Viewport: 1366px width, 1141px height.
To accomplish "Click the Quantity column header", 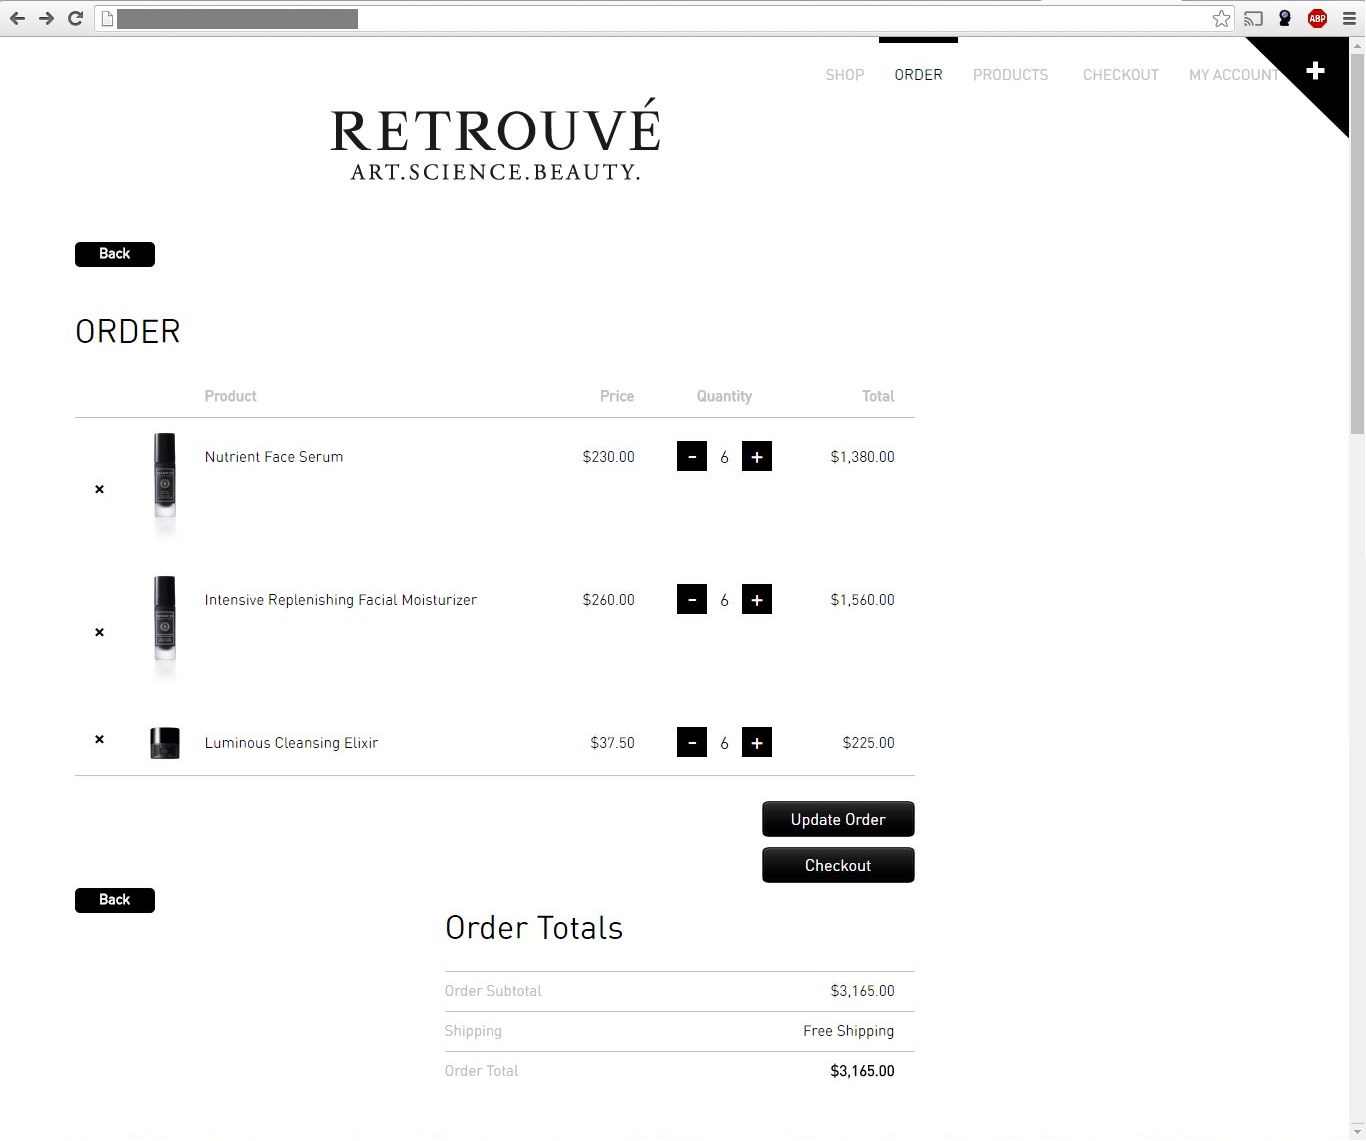I will [724, 396].
